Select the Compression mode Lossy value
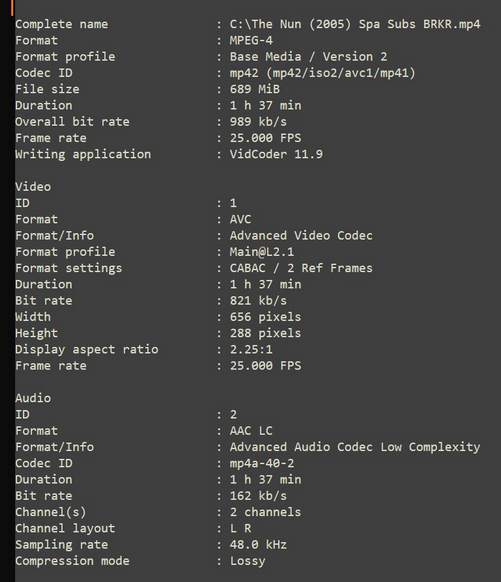501x582 pixels. point(248,561)
